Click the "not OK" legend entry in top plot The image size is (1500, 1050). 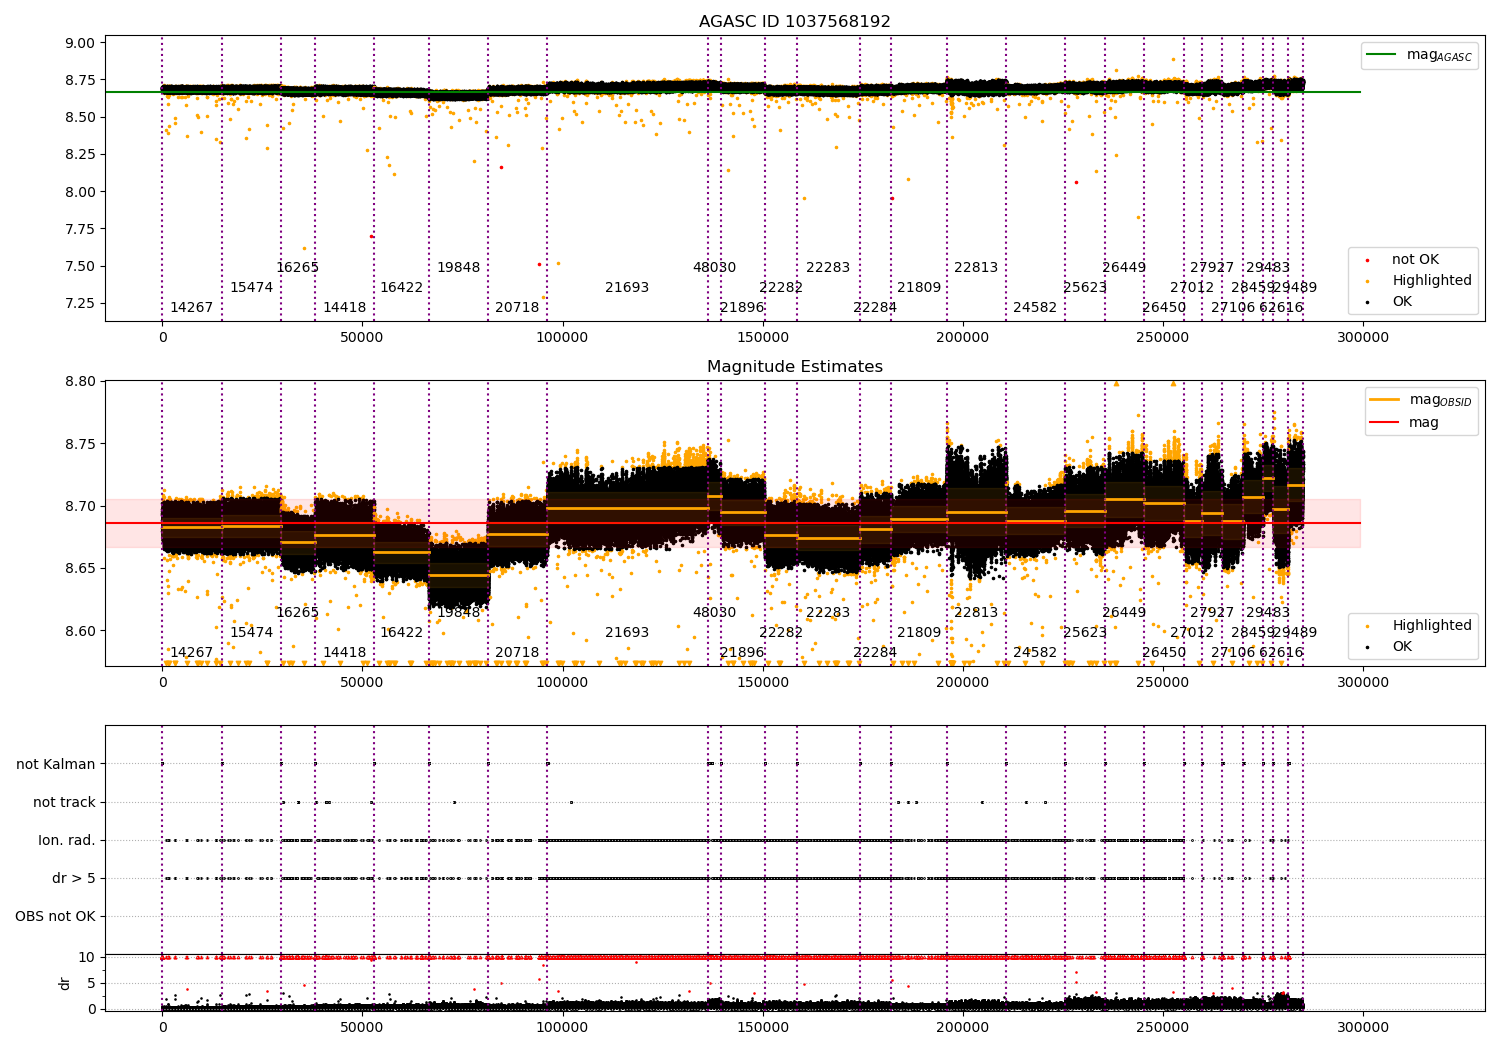point(1404,260)
